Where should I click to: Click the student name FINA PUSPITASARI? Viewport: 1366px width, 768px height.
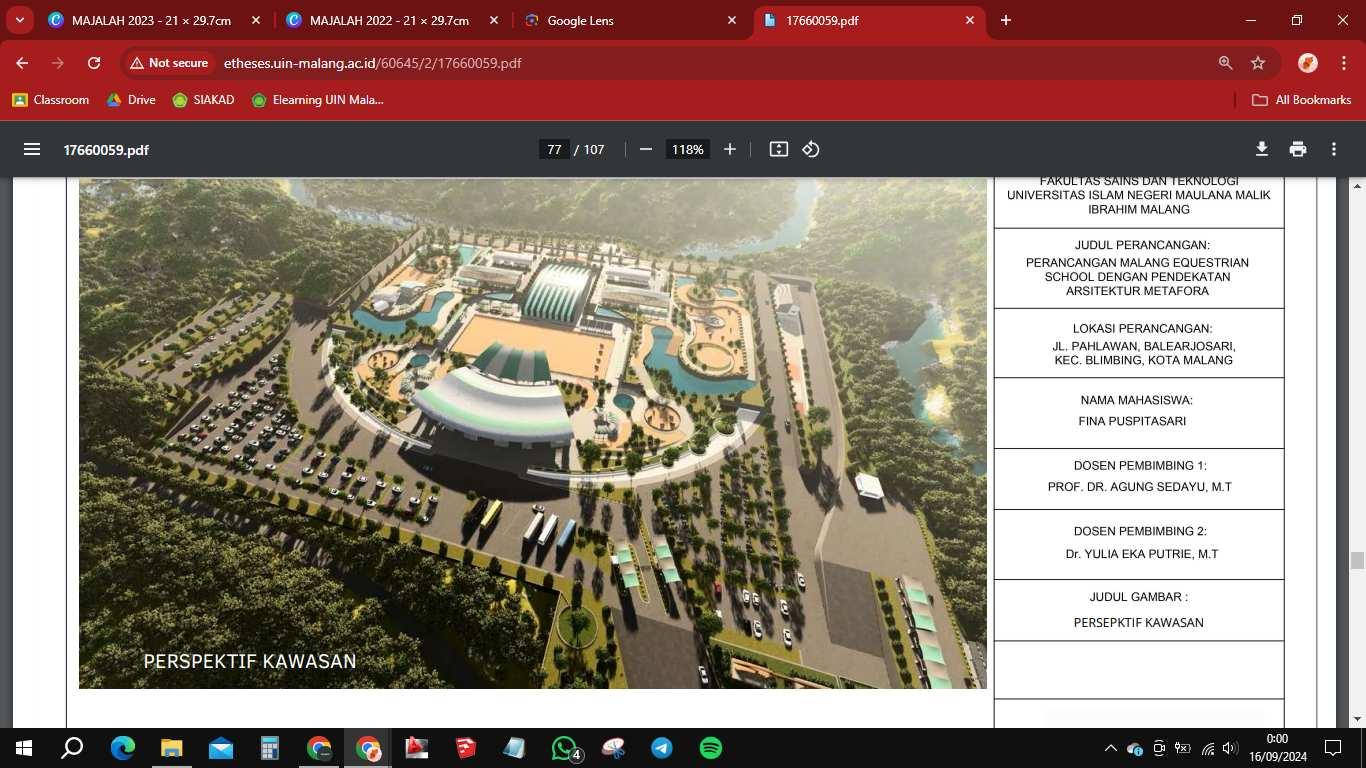coord(1132,421)
